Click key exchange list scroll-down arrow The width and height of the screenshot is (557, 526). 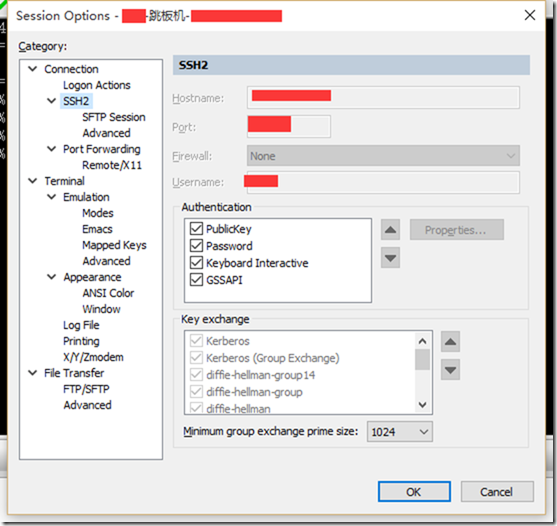click(422, 405)
